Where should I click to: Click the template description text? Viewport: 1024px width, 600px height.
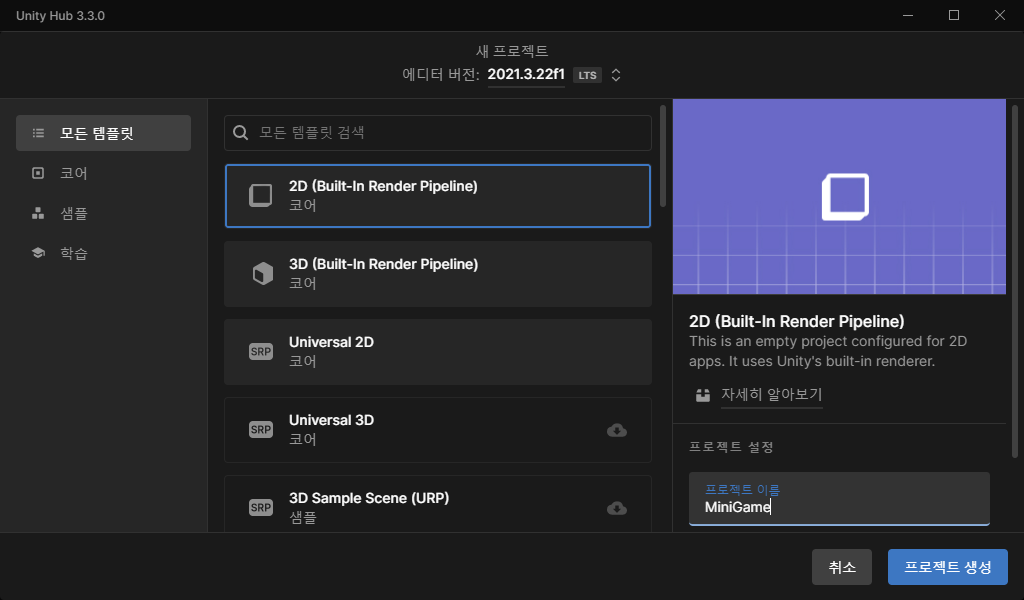(x=828, y=351)
